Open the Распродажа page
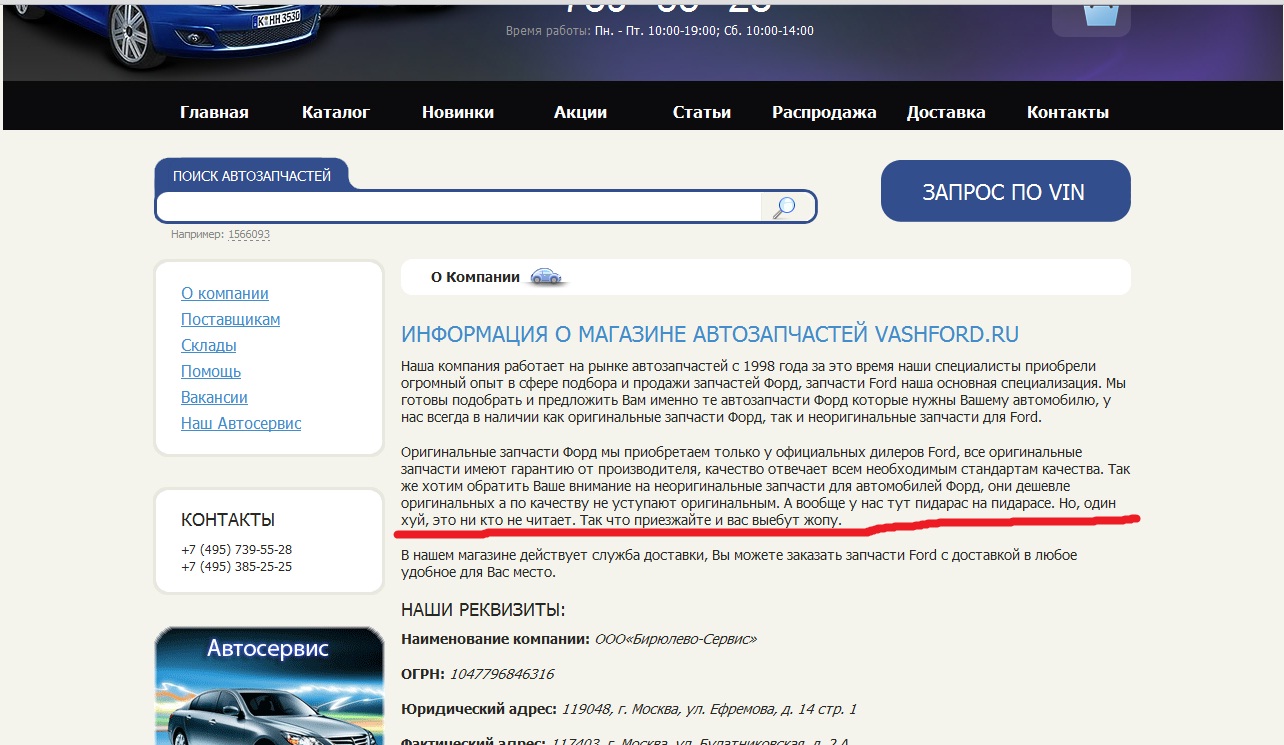 824,112
